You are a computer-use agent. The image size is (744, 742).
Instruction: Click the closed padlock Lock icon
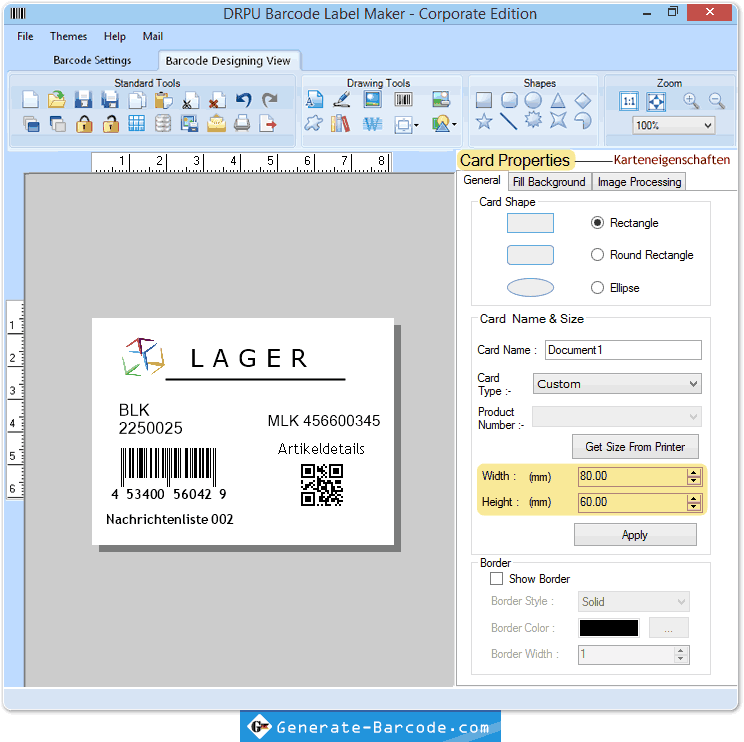tap(84, 124)
